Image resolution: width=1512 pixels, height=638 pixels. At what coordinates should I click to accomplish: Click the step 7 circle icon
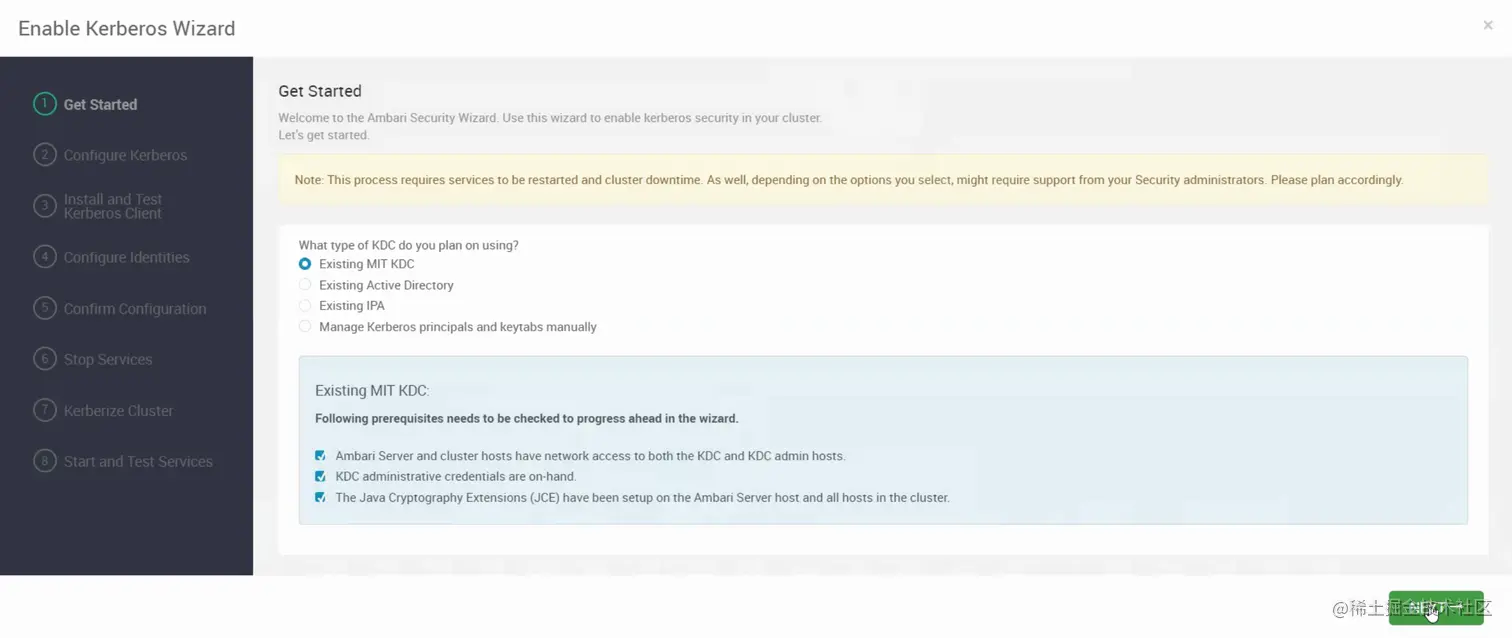coord(44,410)
